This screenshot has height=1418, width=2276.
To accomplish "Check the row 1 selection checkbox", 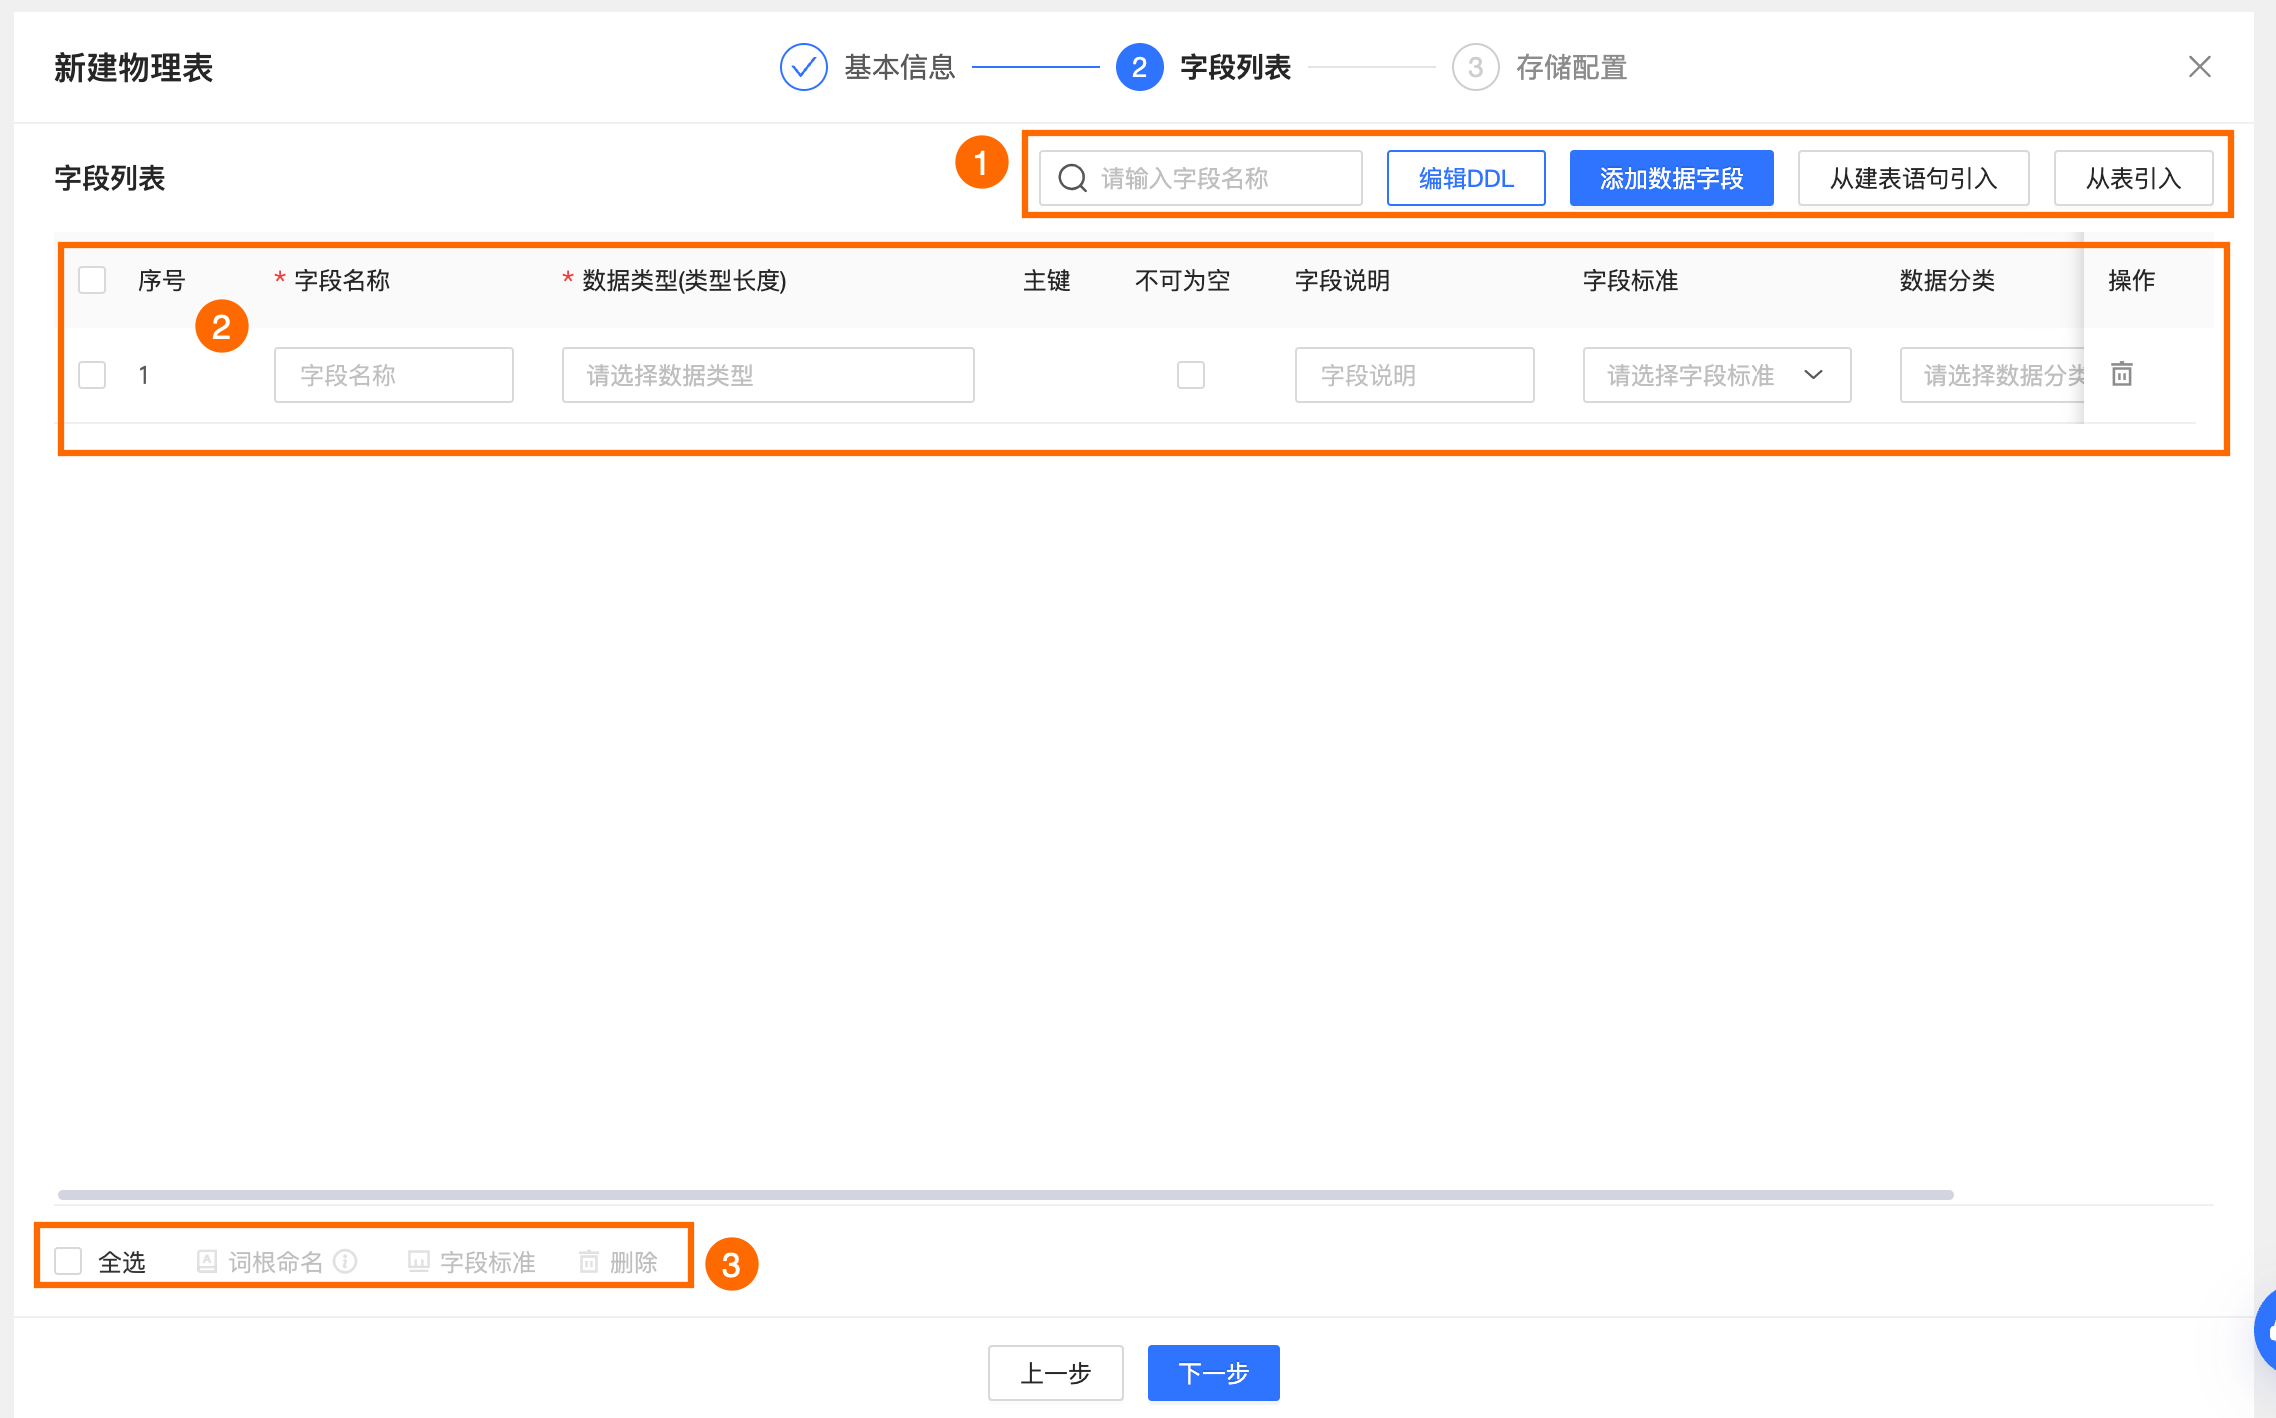I will [92, 375].
